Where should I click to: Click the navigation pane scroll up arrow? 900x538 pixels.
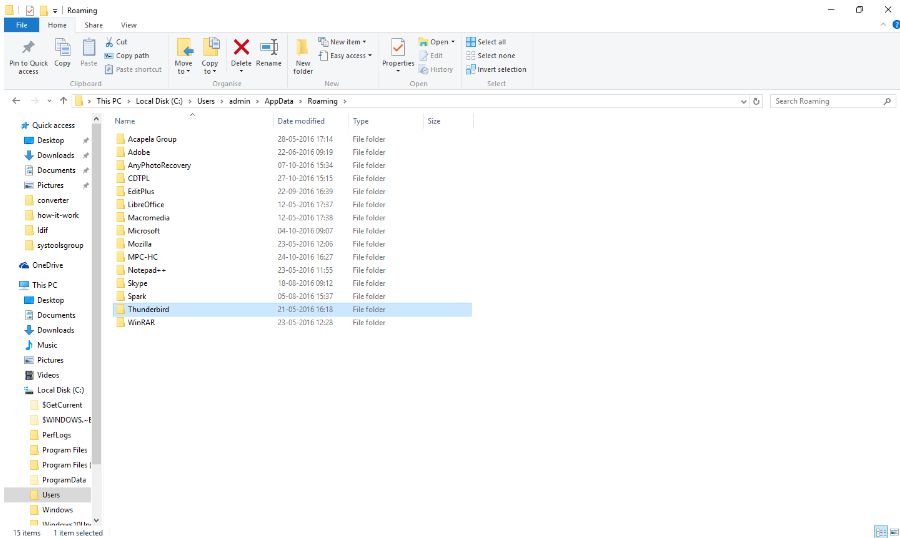click(96, 119)
